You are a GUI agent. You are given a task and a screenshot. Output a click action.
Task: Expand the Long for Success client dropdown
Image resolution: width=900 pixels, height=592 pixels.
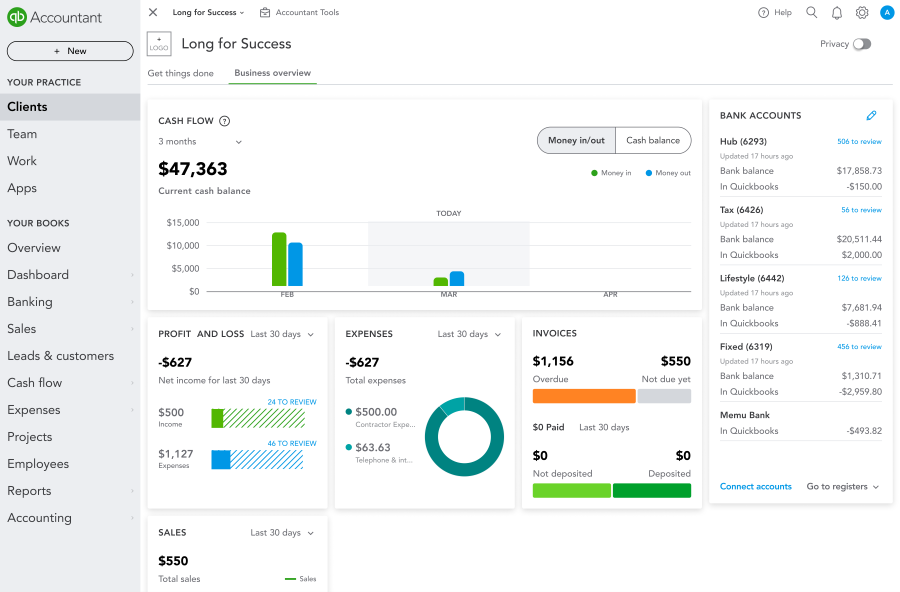208,12
